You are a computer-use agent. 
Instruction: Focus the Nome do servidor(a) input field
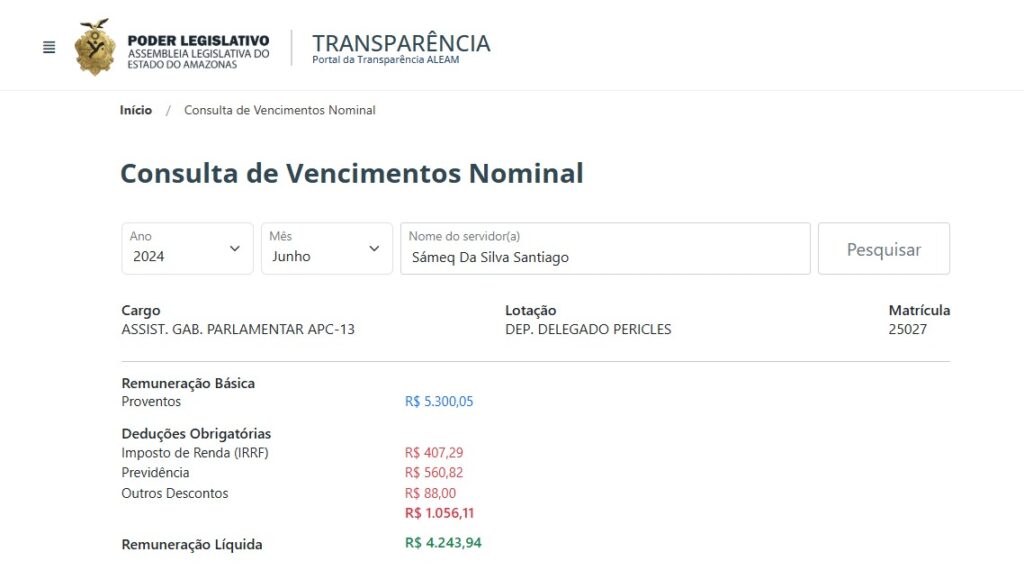pyautogui.click(x=605, y=249)
